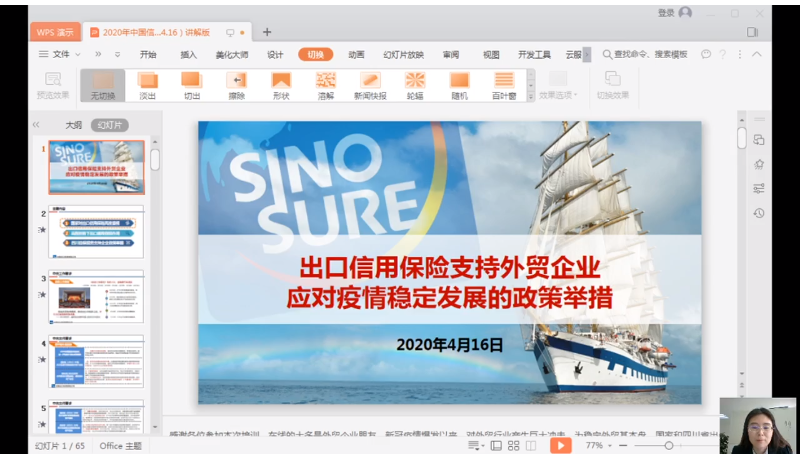Click the login avatar icon
Image resolution: width=805 pixels, height=454 pixels.
pos(685,12)
